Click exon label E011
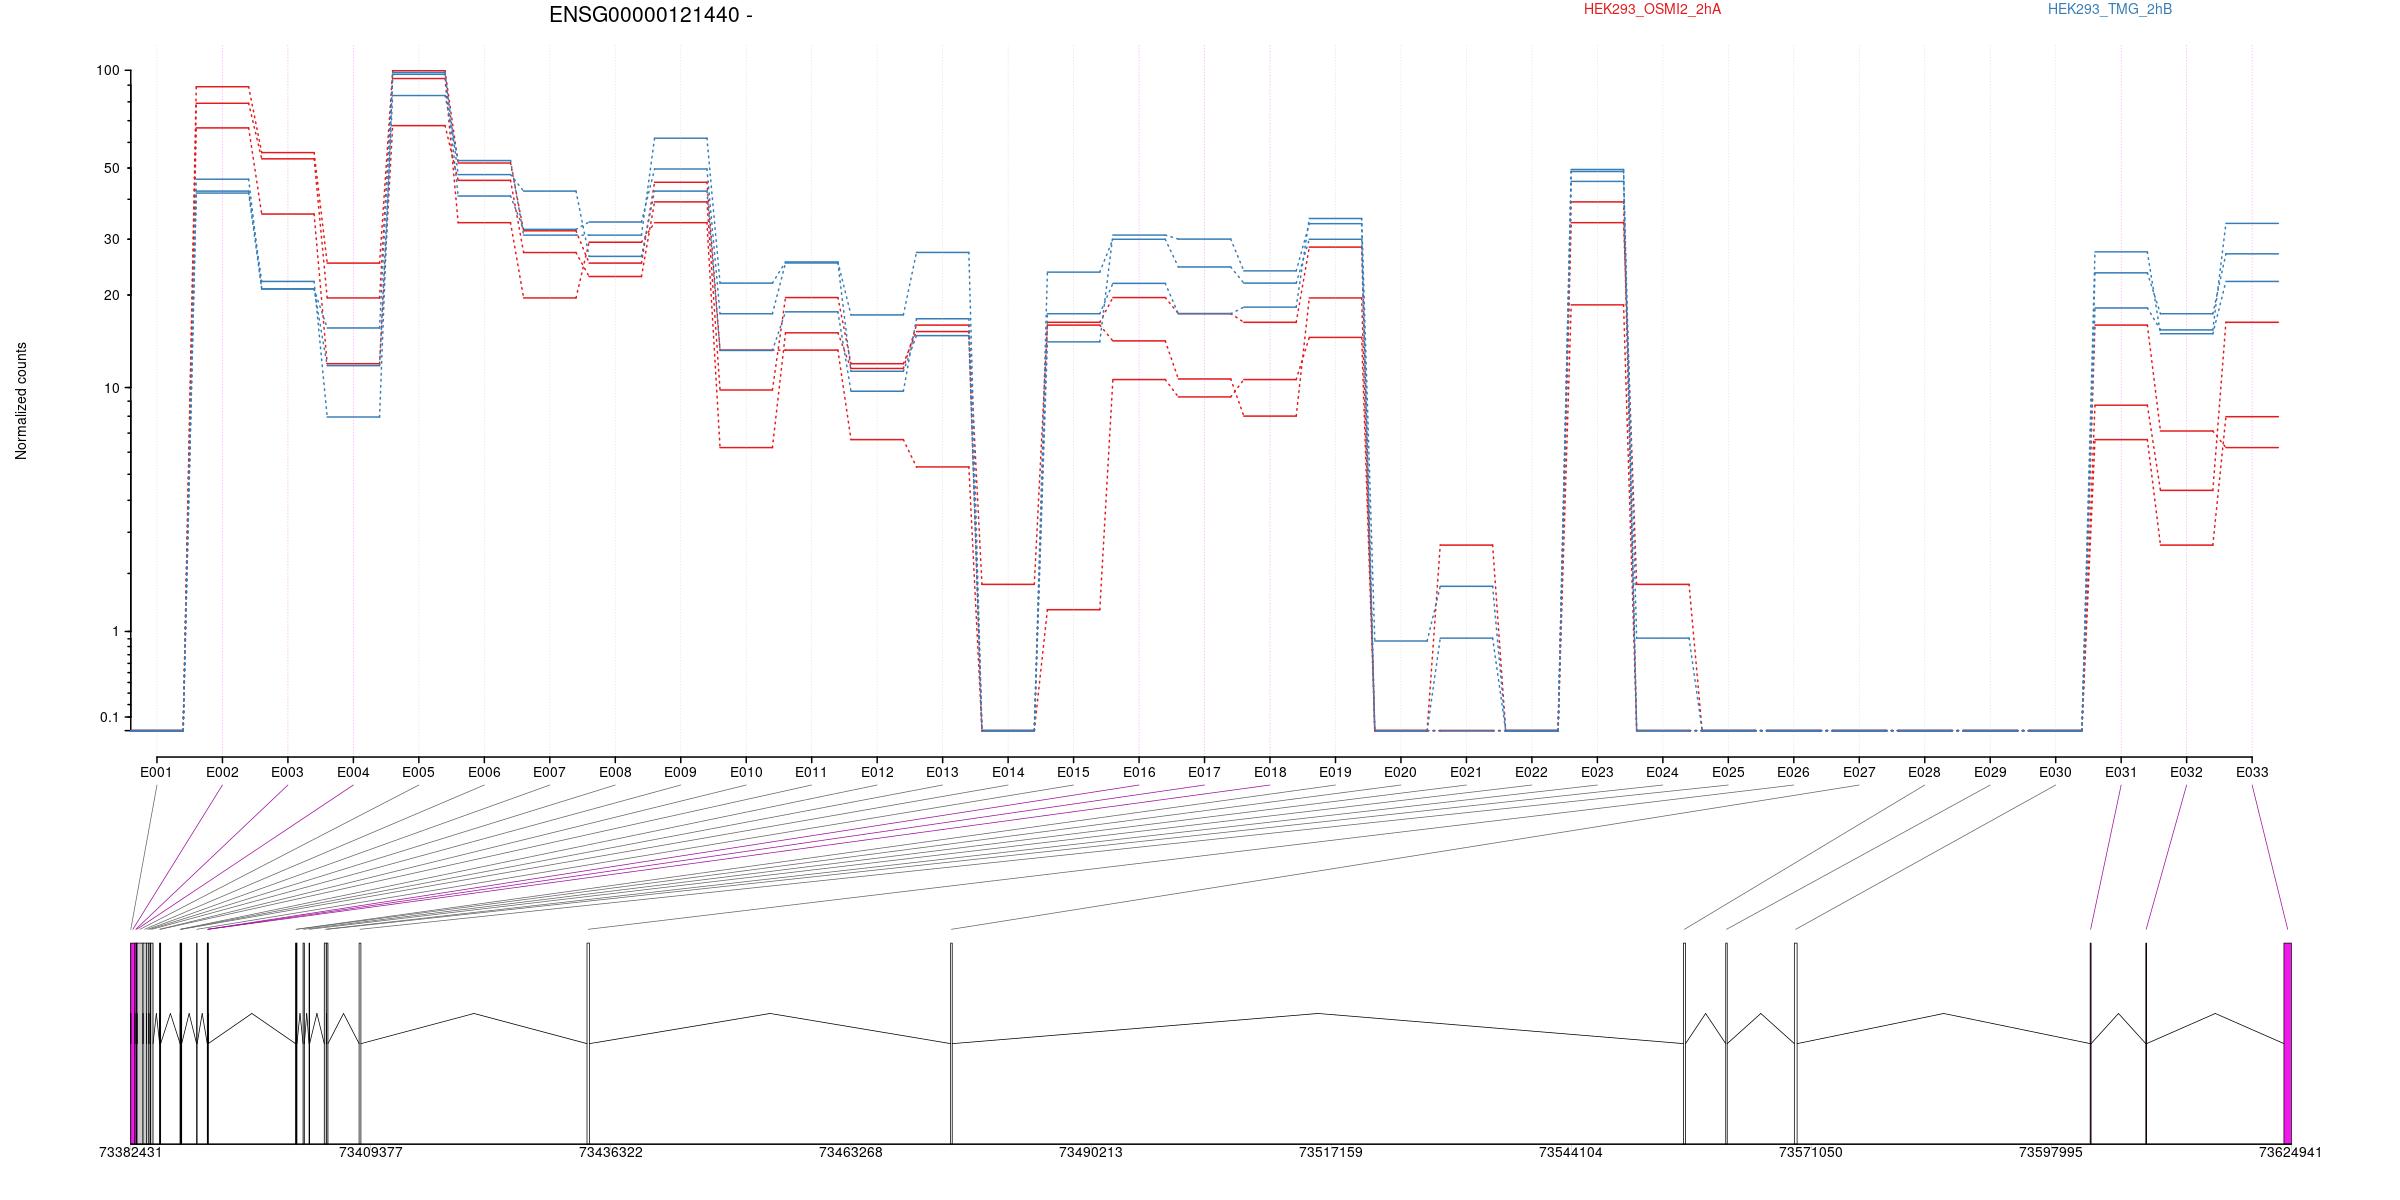This screenshot has width=2400, height=1200. [811, 772]
